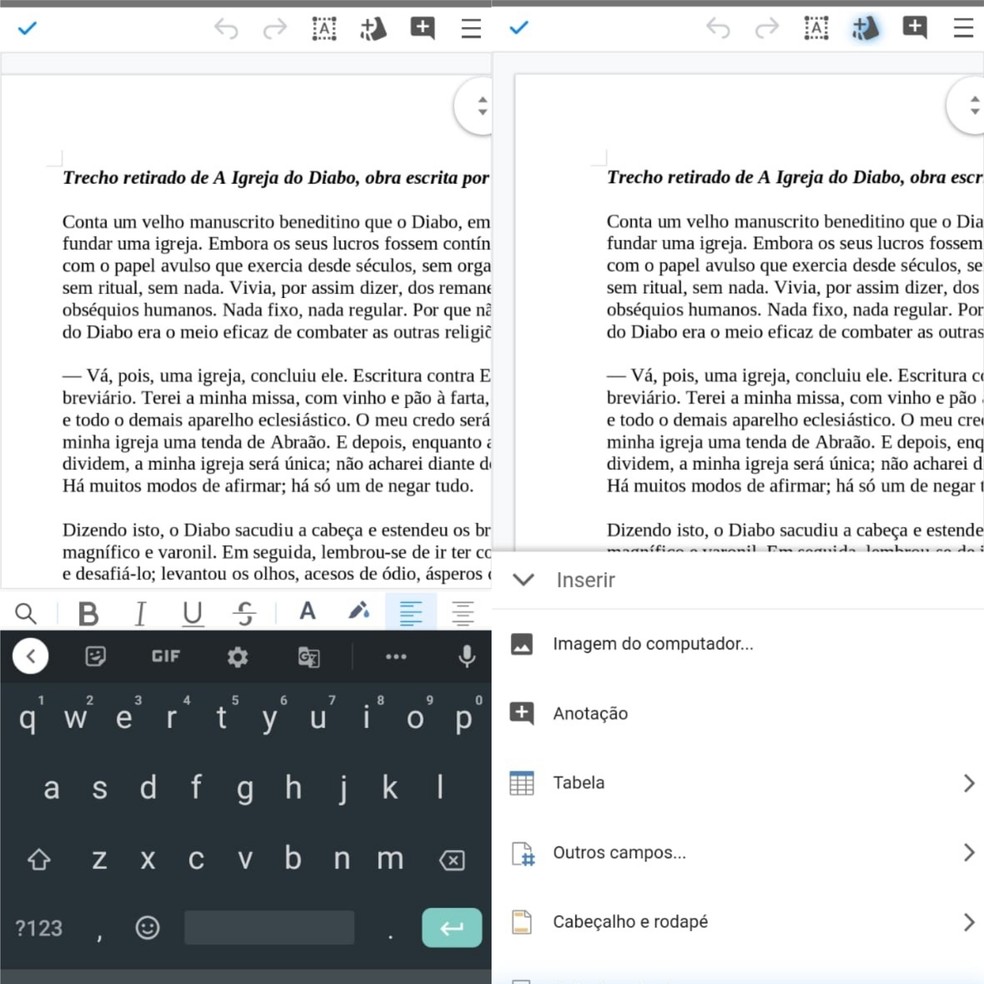The width and height of the screenshot is (984, 984).
Task: Tap the shift key on keyboard
Action: point(39,859)
